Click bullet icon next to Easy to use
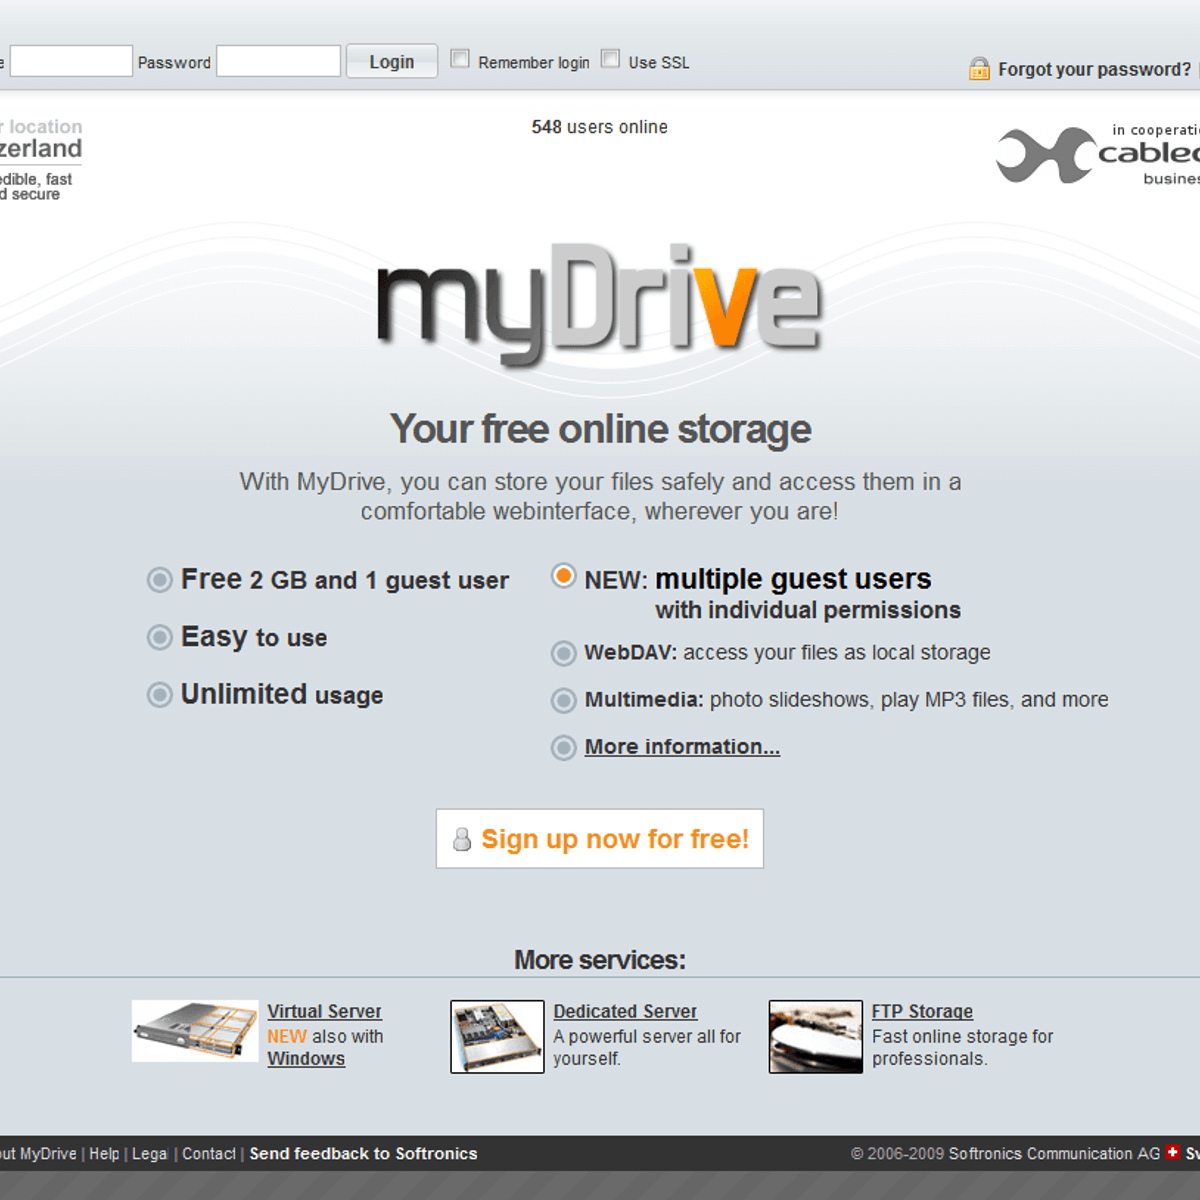The width and height of the screenshot is (1200, 1200). 160,637
